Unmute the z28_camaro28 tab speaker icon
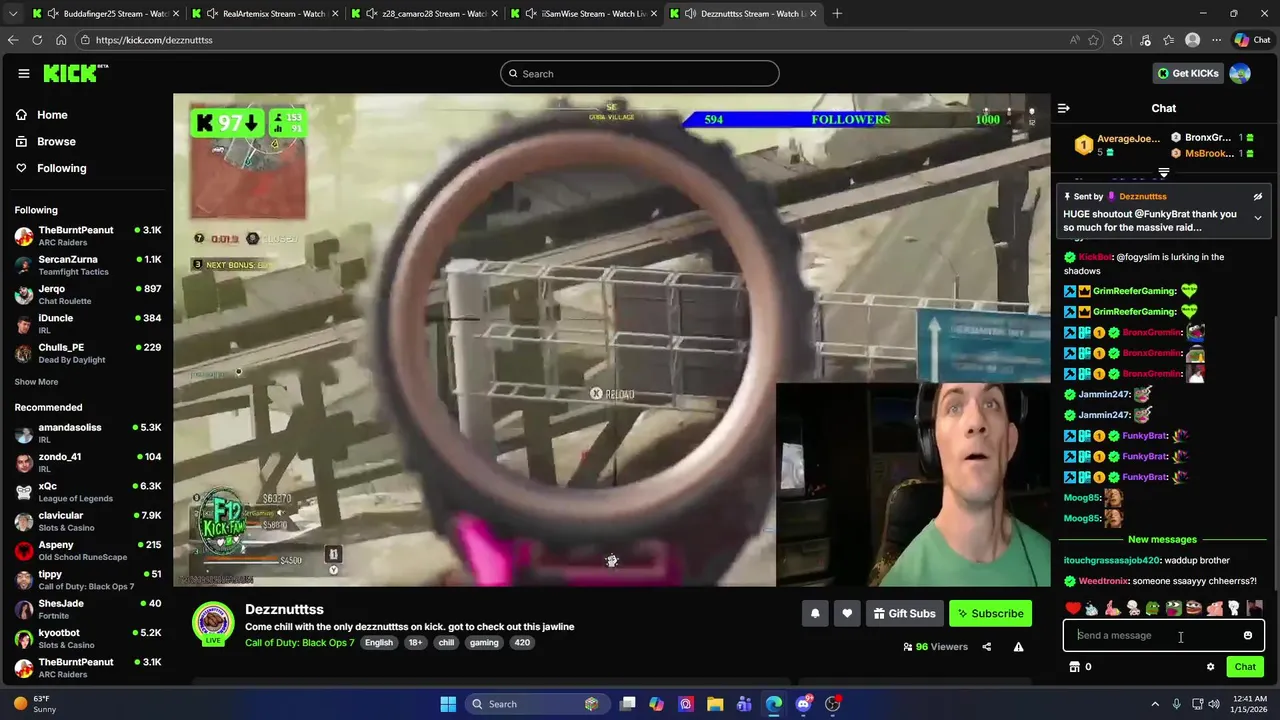This screenshot has width=1280, height=720. [372, 14]
